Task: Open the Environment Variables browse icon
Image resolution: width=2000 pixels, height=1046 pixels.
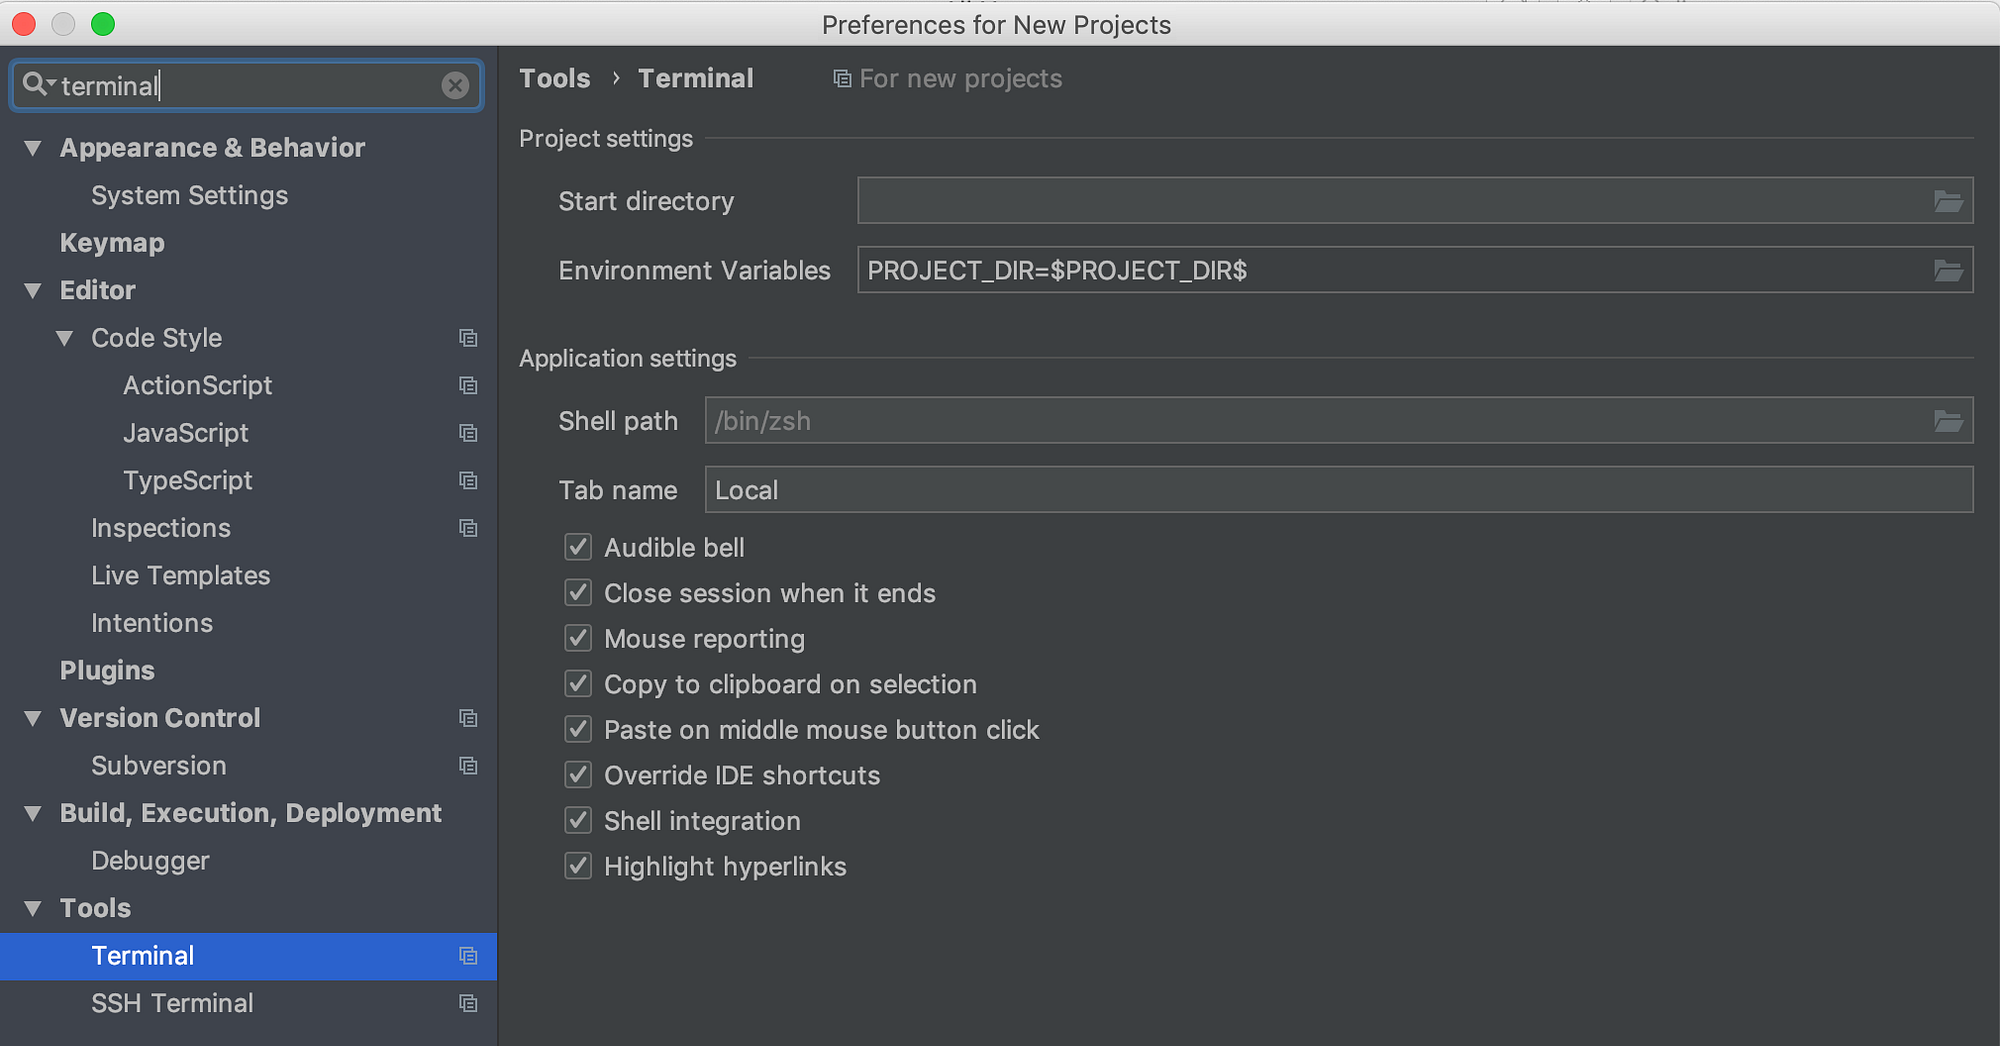Action: click(1948, 270)
